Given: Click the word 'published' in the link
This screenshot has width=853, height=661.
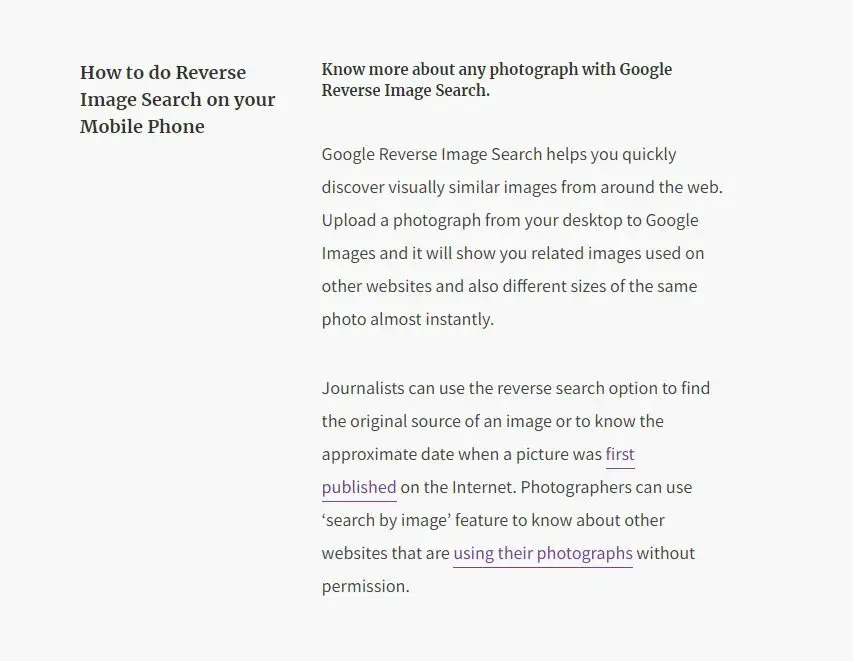Looking at the screenshot, I should click(x=359, y=487).
